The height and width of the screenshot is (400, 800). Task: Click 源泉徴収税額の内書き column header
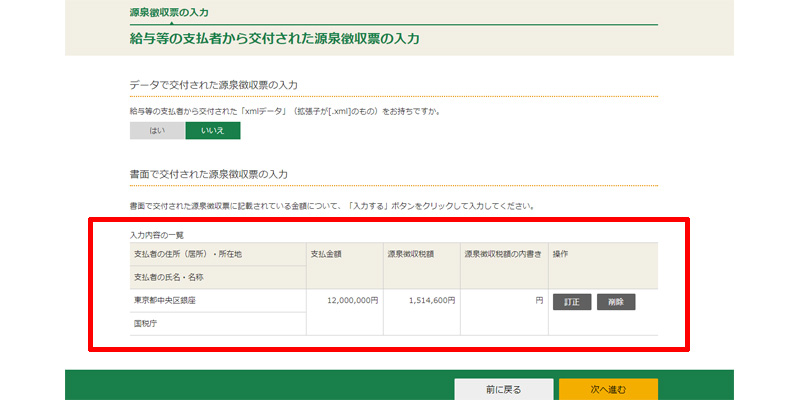[x=504, y=265]
